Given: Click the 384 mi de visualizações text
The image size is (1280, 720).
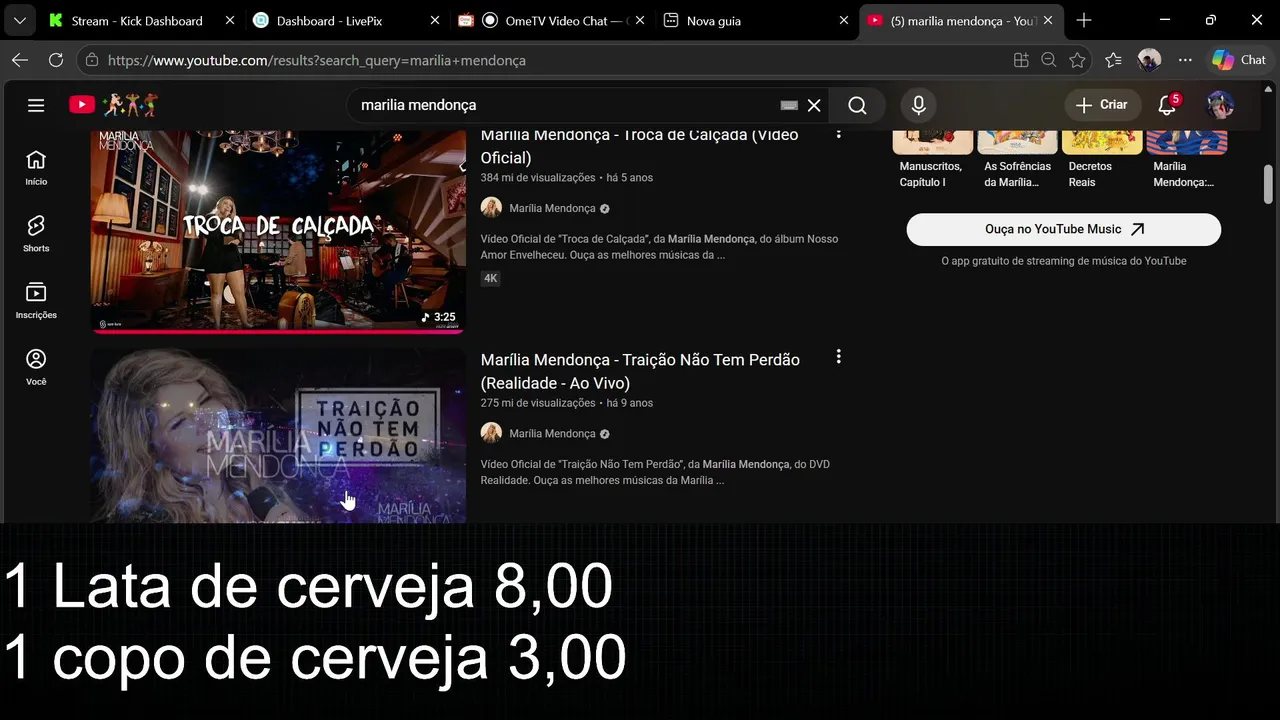Looking at the screenshot, I should click(x=538, y=178).
